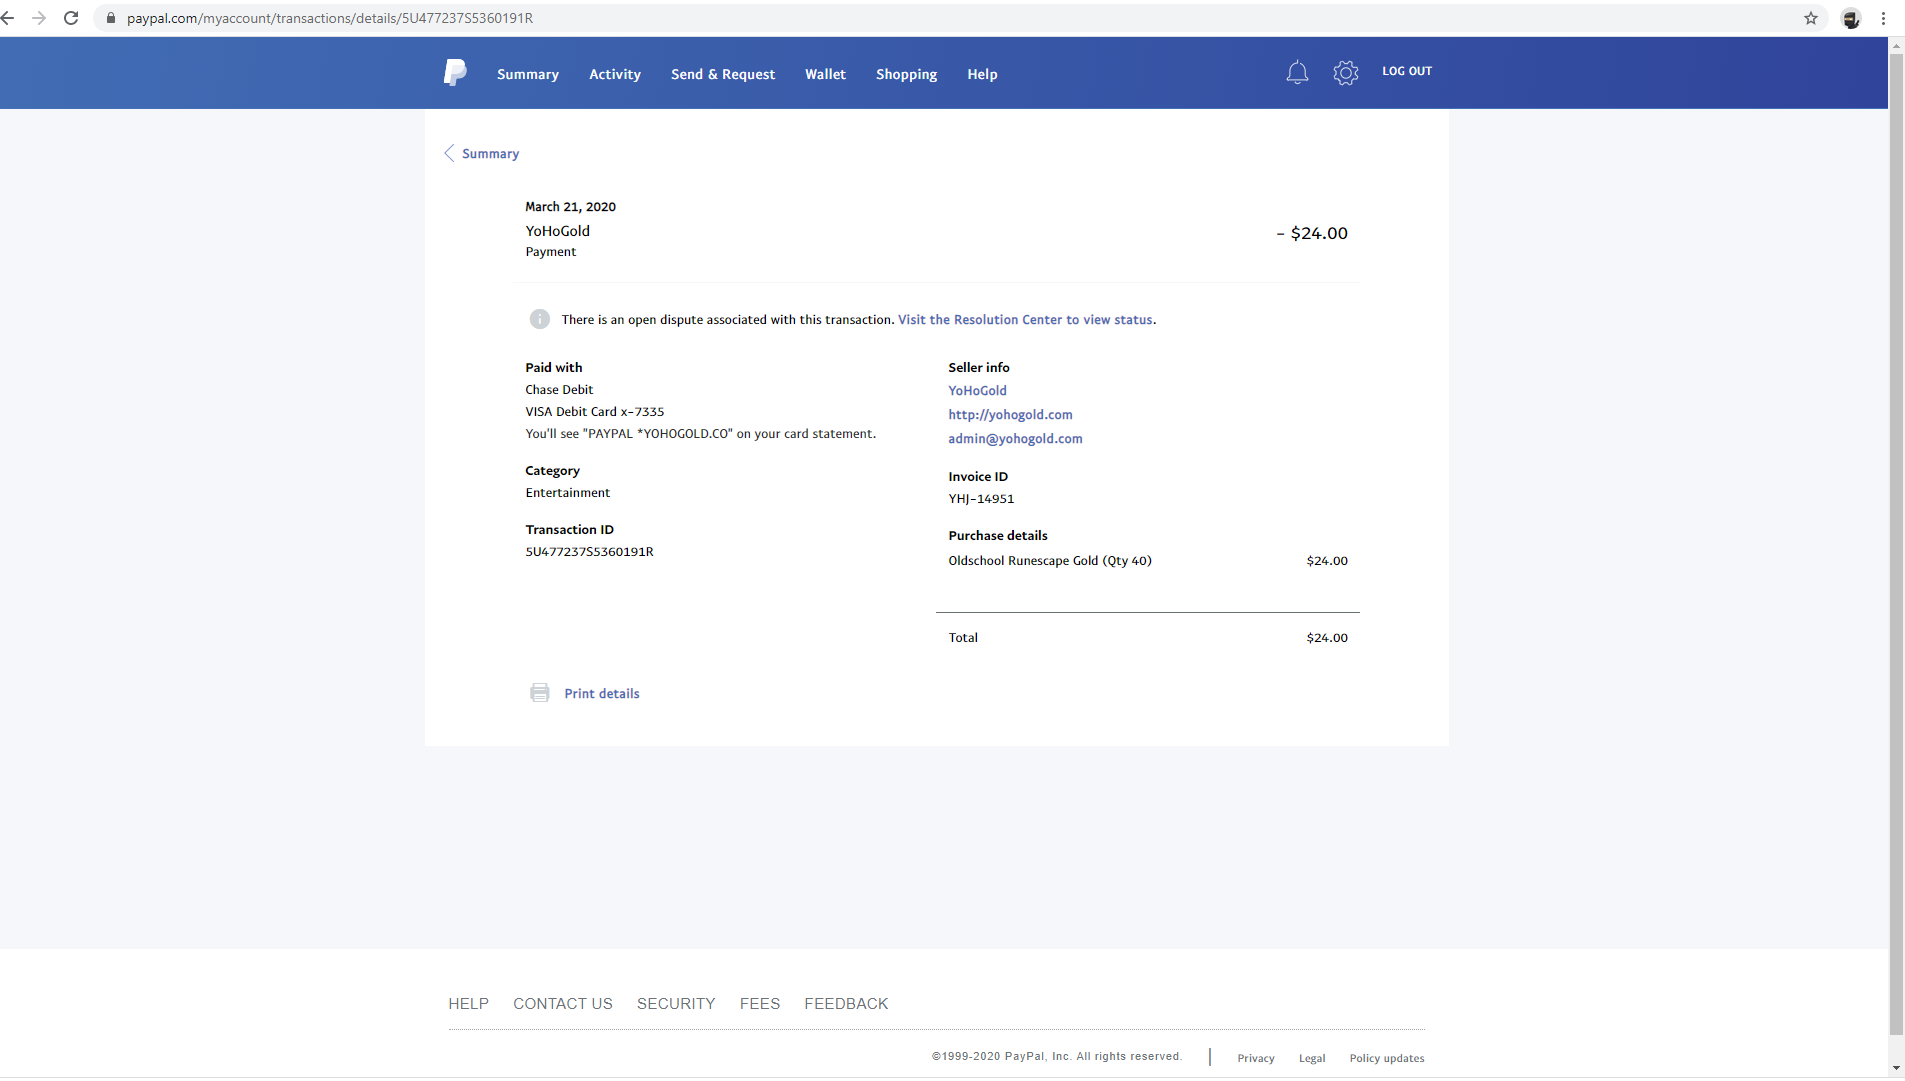
Task: Select the invoice ID YHJ-14951
Action: click(x=981, y=498)
